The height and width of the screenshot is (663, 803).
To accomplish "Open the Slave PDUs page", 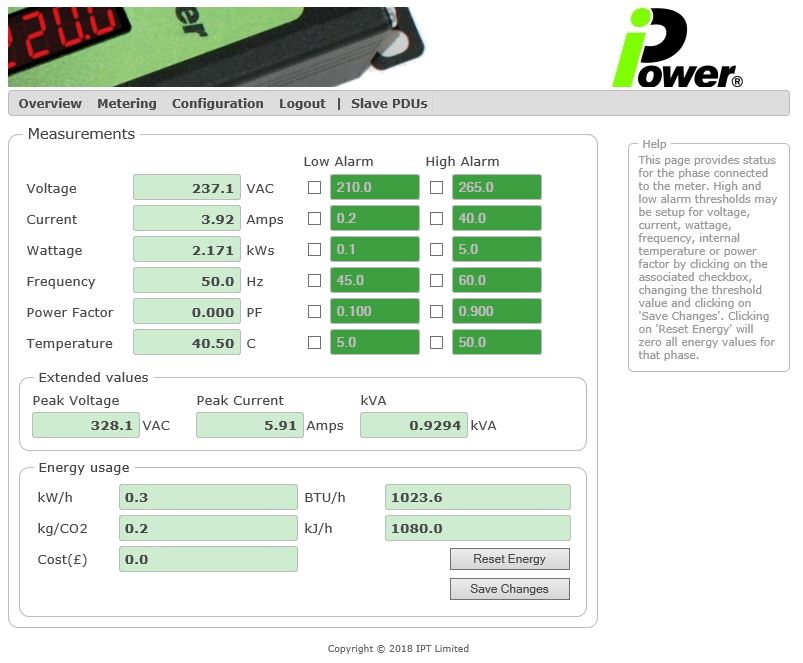I will pos(389,104).
